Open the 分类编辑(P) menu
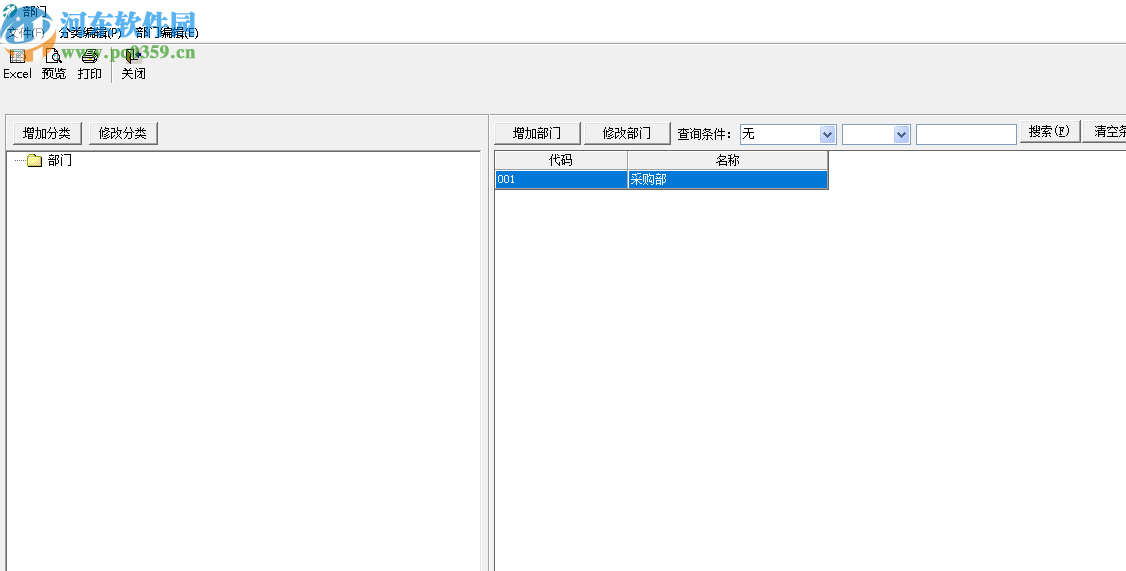Image resolution: width=1126 pixels, height=571 pixels. click(90, 32)
